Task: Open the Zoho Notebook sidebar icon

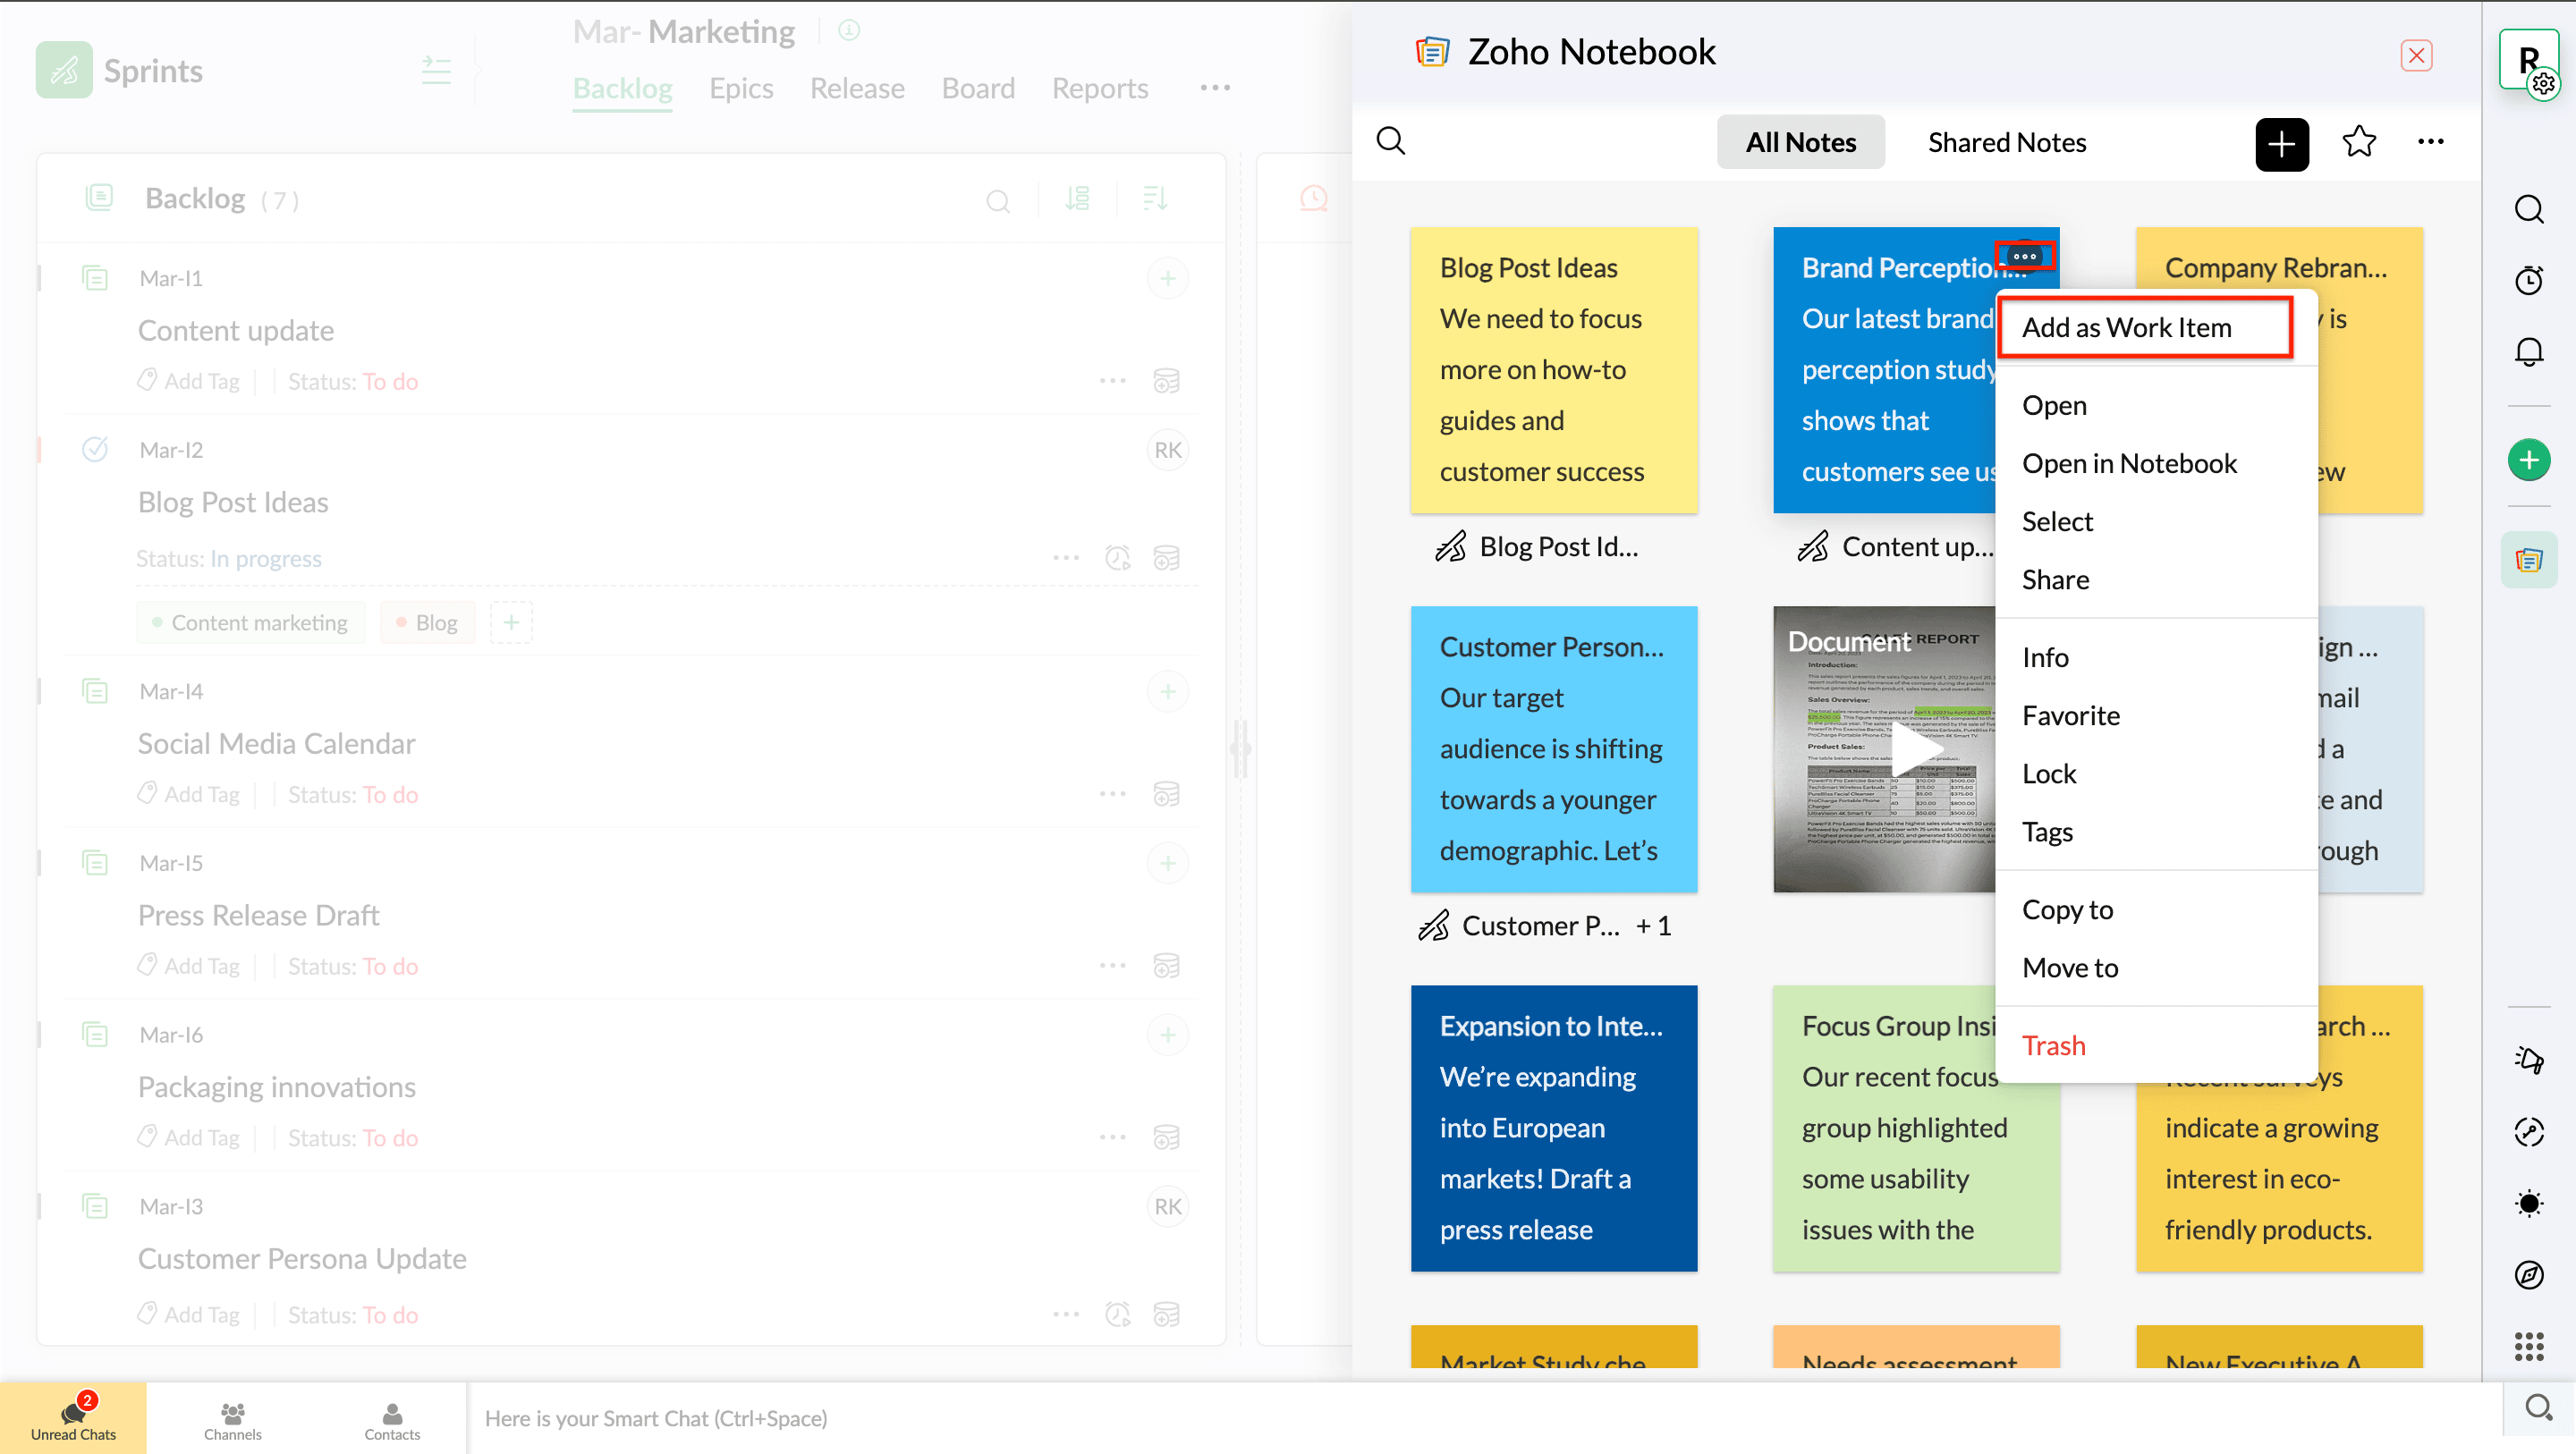Action: (2528, 560)
